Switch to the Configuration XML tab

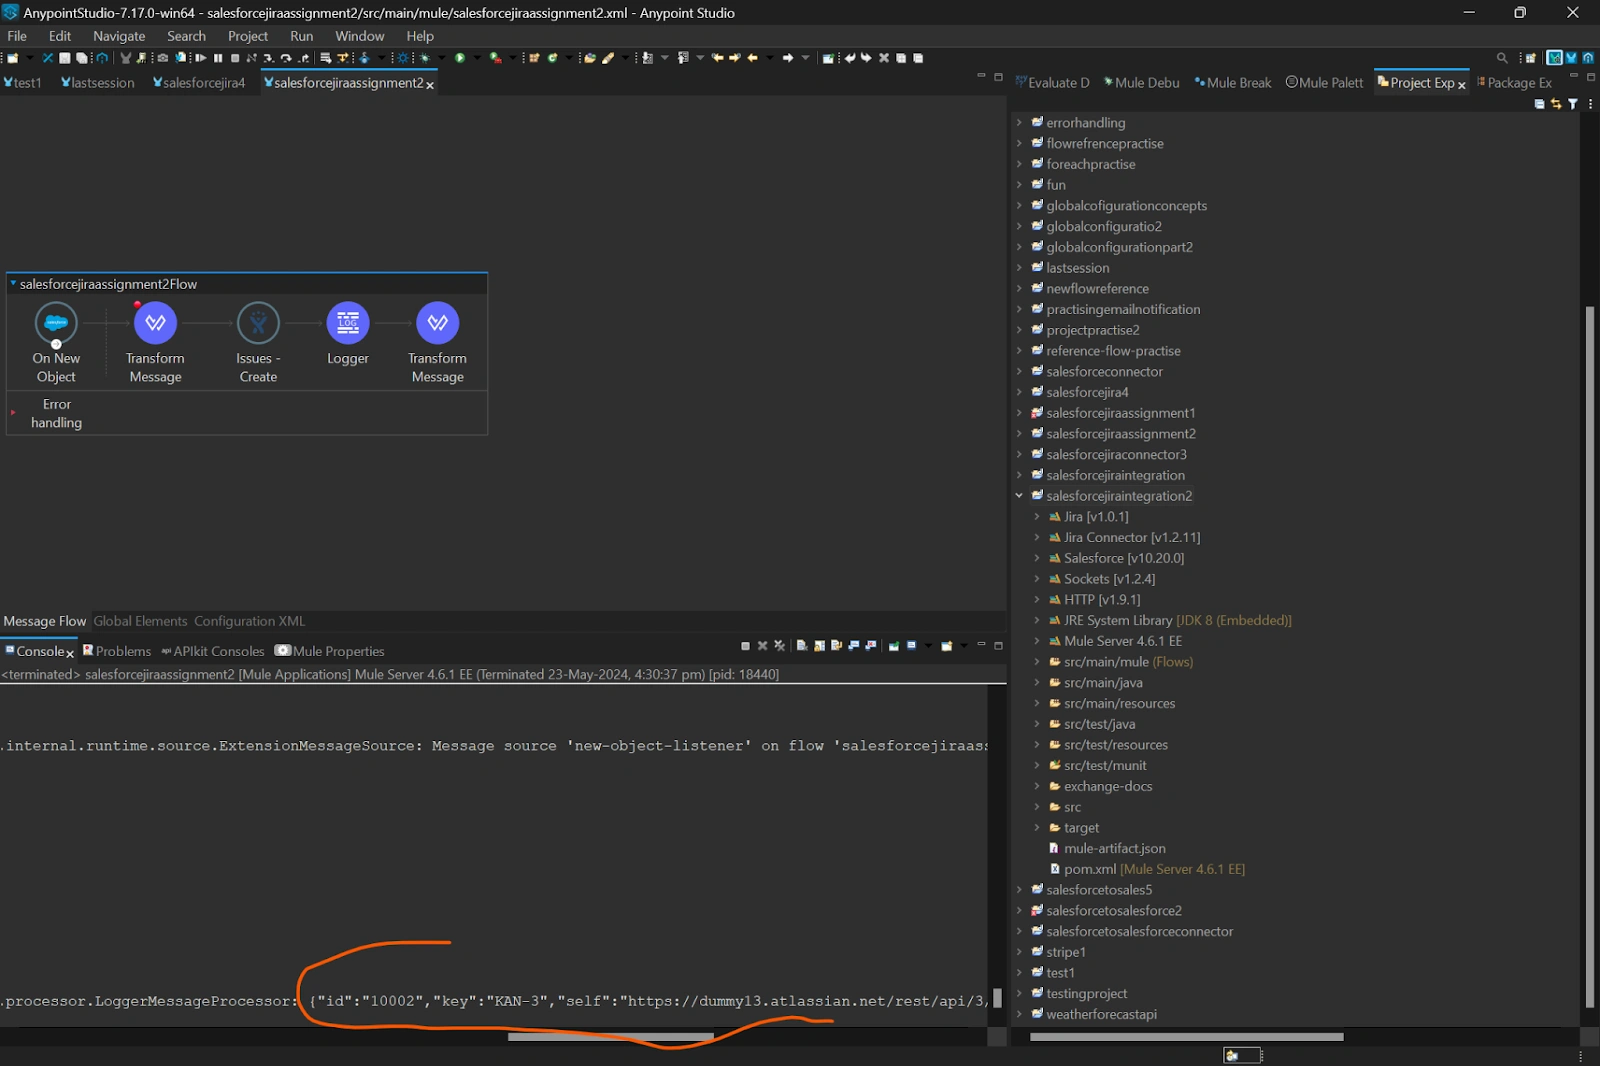(249, 621)
